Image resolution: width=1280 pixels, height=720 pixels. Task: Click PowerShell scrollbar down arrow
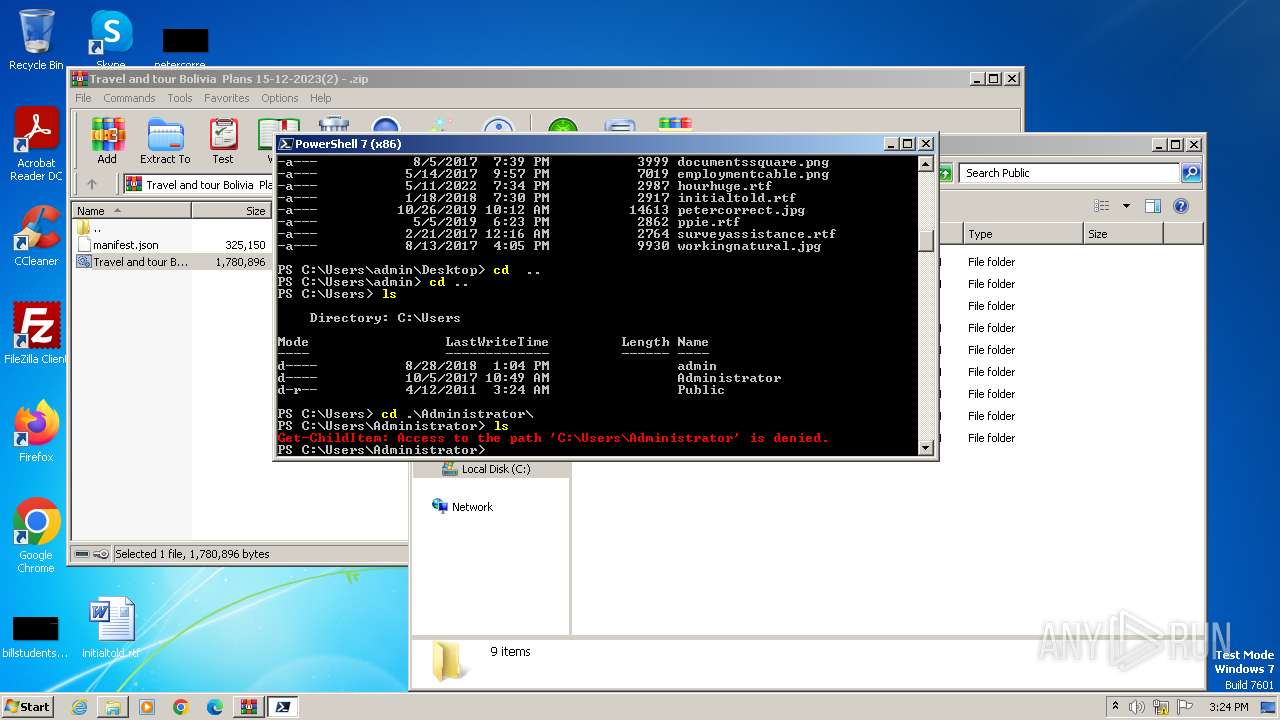tap(926, 448)
